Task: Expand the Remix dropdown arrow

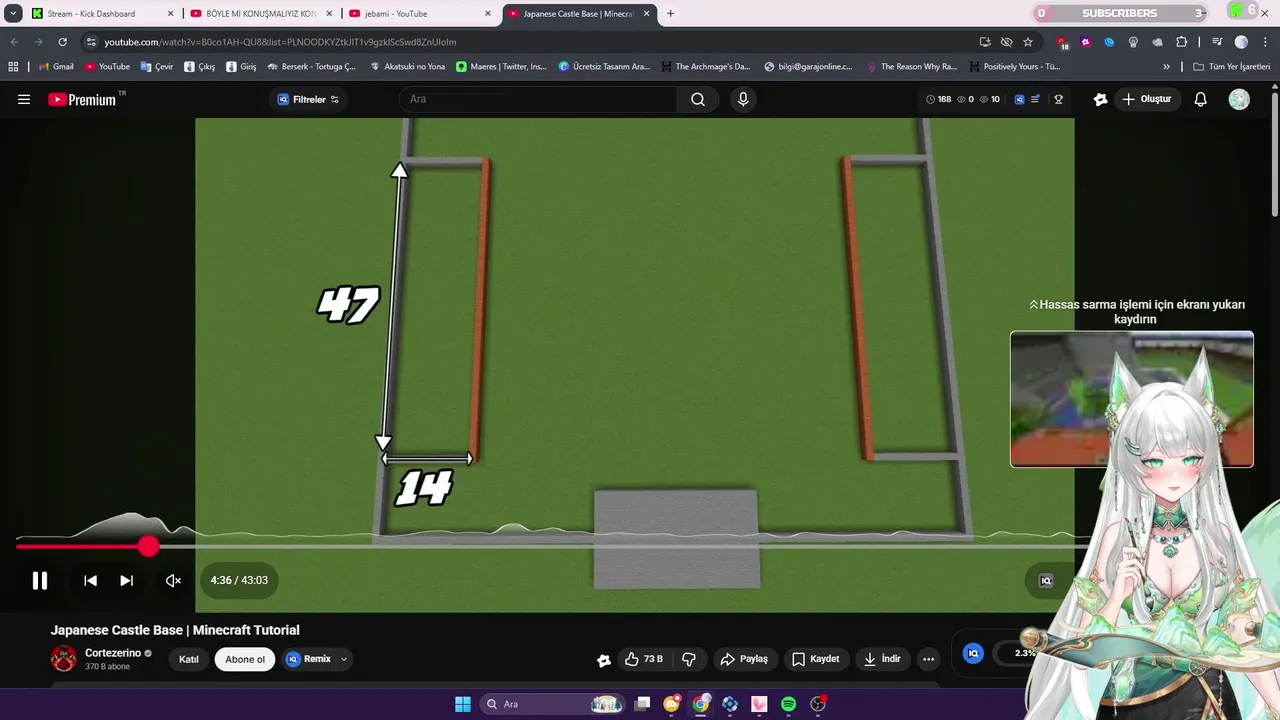Action: 344,659
